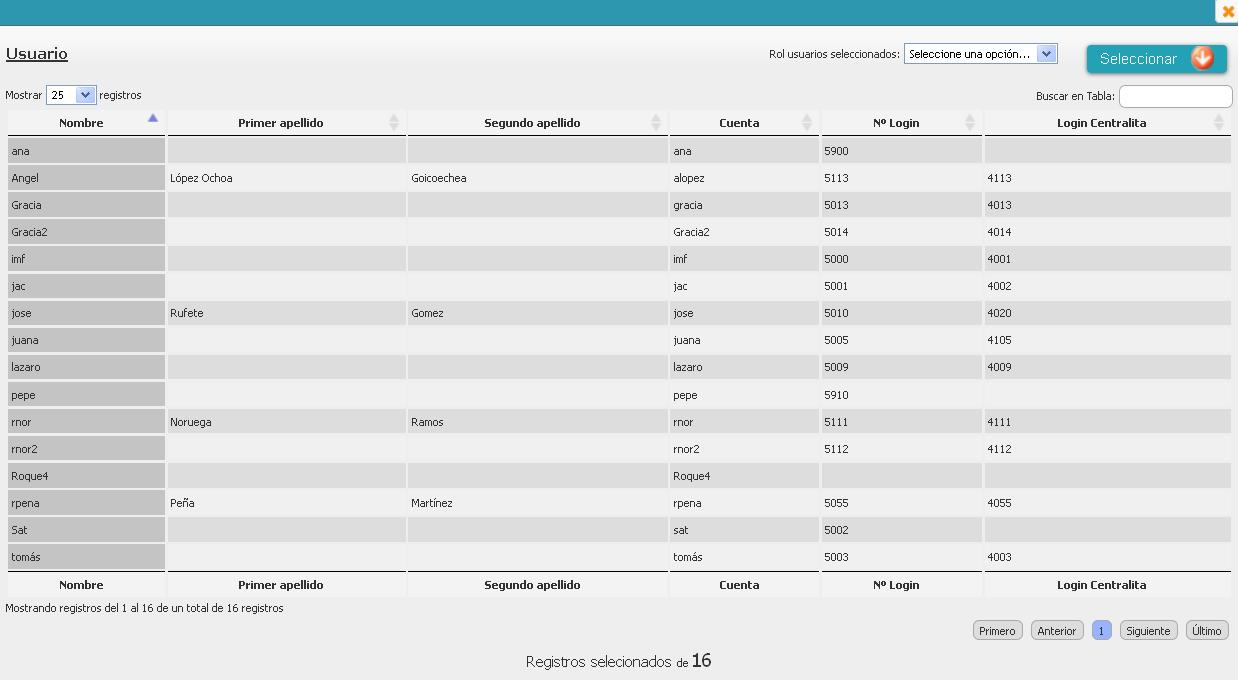Screen dimensions: 1238x680
Task: Click login number 5000
Action: (901, 259)
